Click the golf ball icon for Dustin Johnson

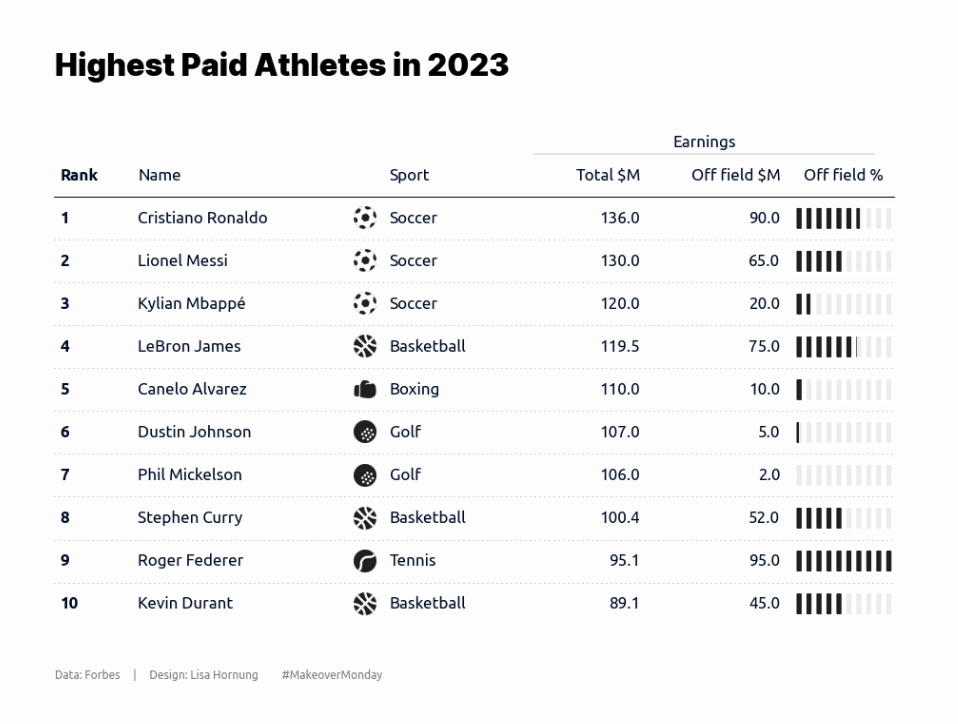pyautogui.click(x=365, y=432)
